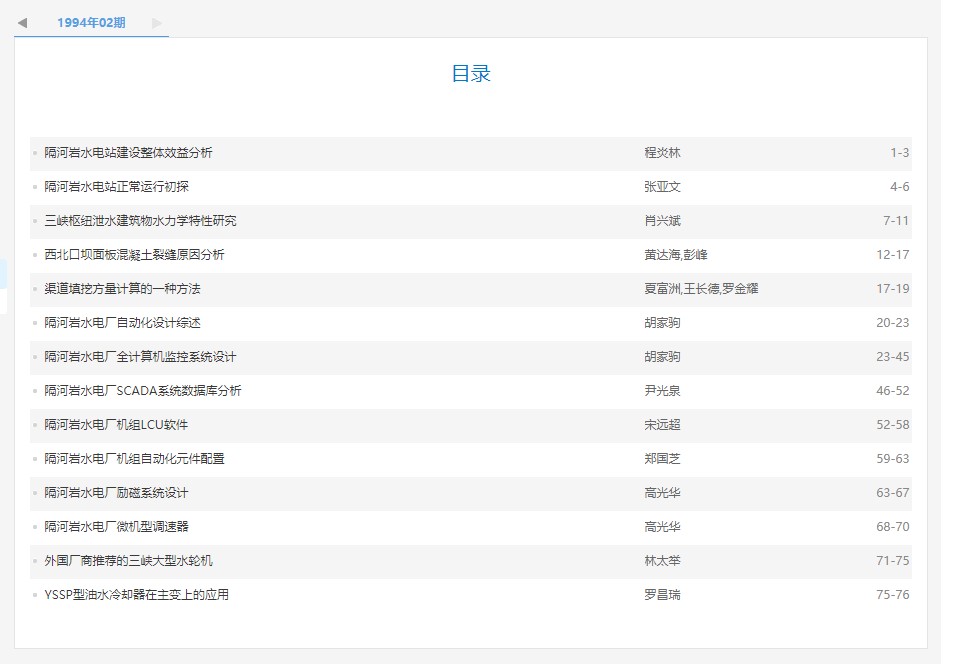The width and height of the screenshot is (953, 669).
Task: Open article 隔河岩水电厂全计算机监控系统设计
Action: pos(140,357)
